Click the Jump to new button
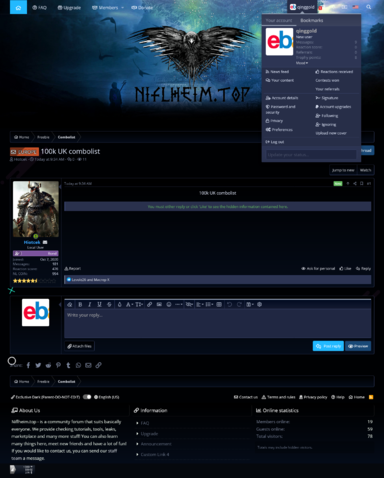 tap(343, 170)
